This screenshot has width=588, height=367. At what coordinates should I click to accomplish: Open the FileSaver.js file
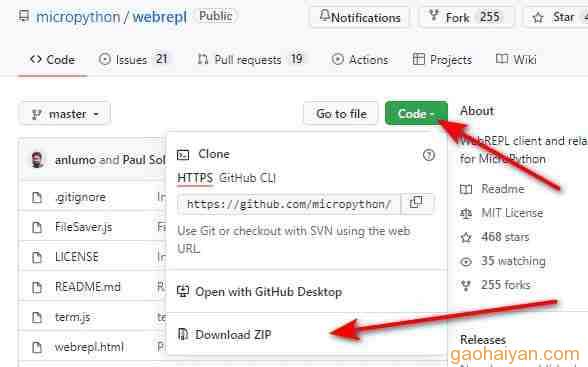pyautogui.click(x=84, y=227)
